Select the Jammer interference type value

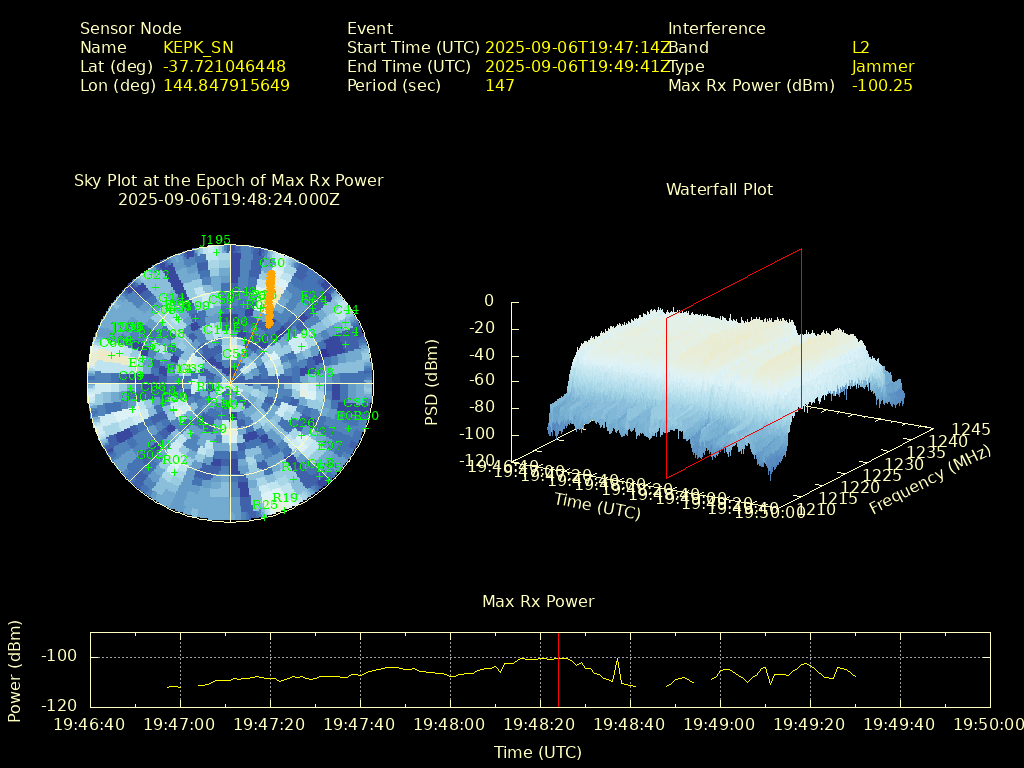click(882, 66)
